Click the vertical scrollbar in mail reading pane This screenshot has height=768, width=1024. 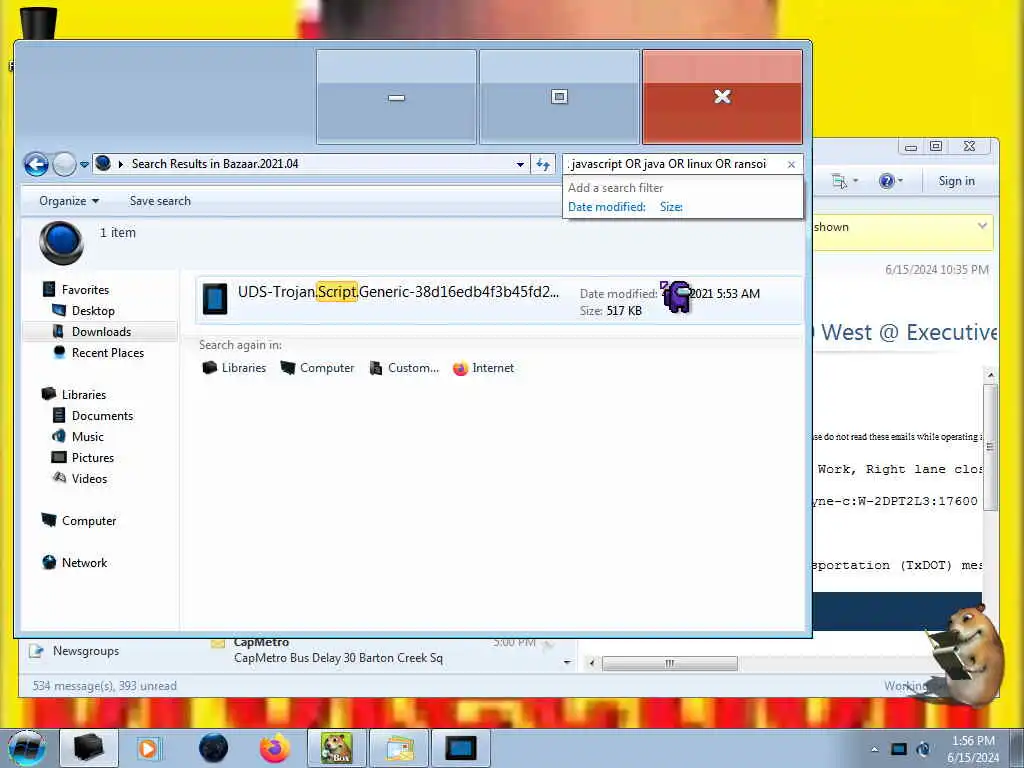[990, 447]
